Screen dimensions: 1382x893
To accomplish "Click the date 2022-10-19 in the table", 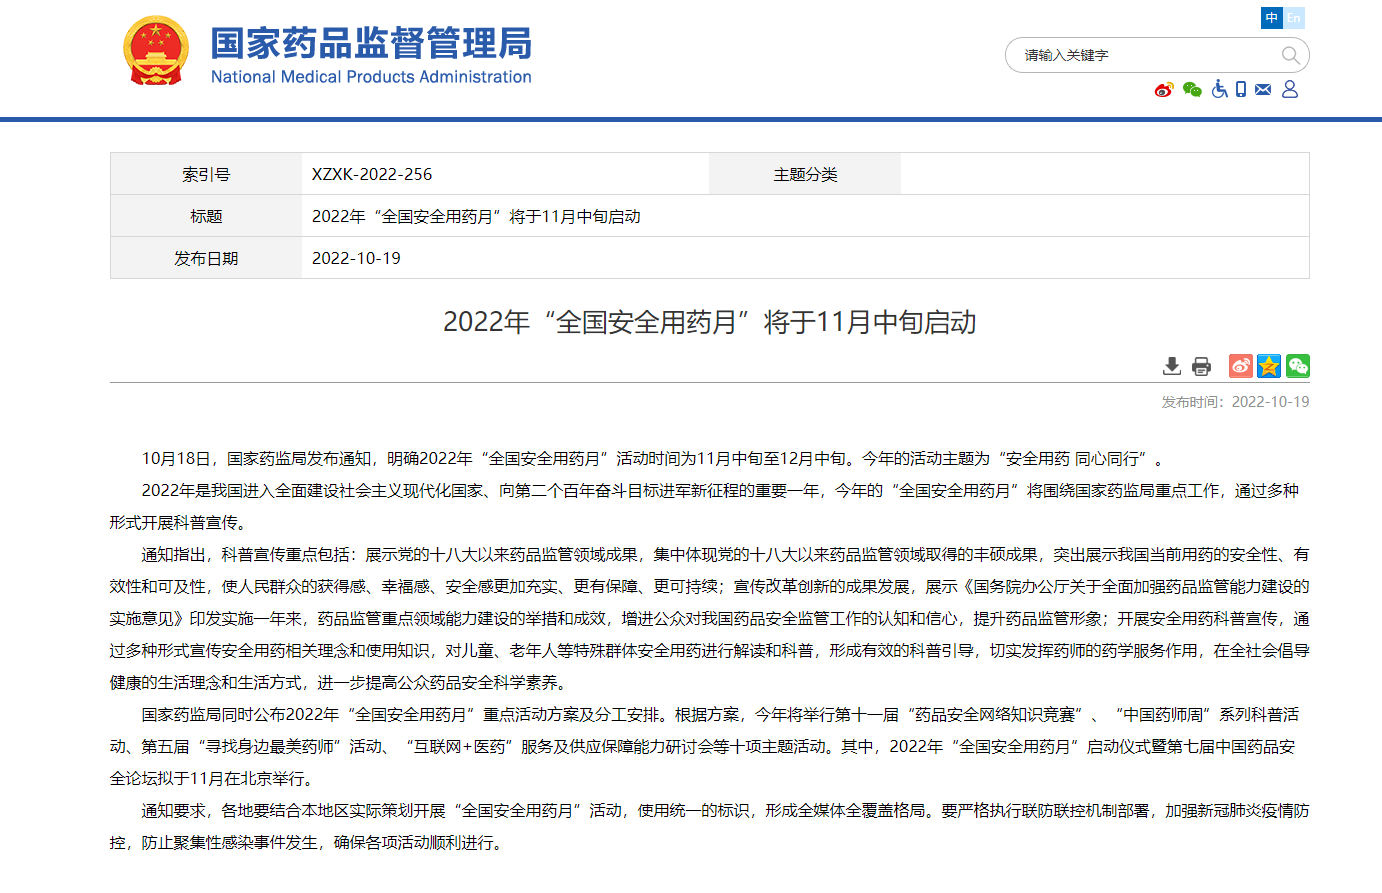I will [x=356, y=258].
